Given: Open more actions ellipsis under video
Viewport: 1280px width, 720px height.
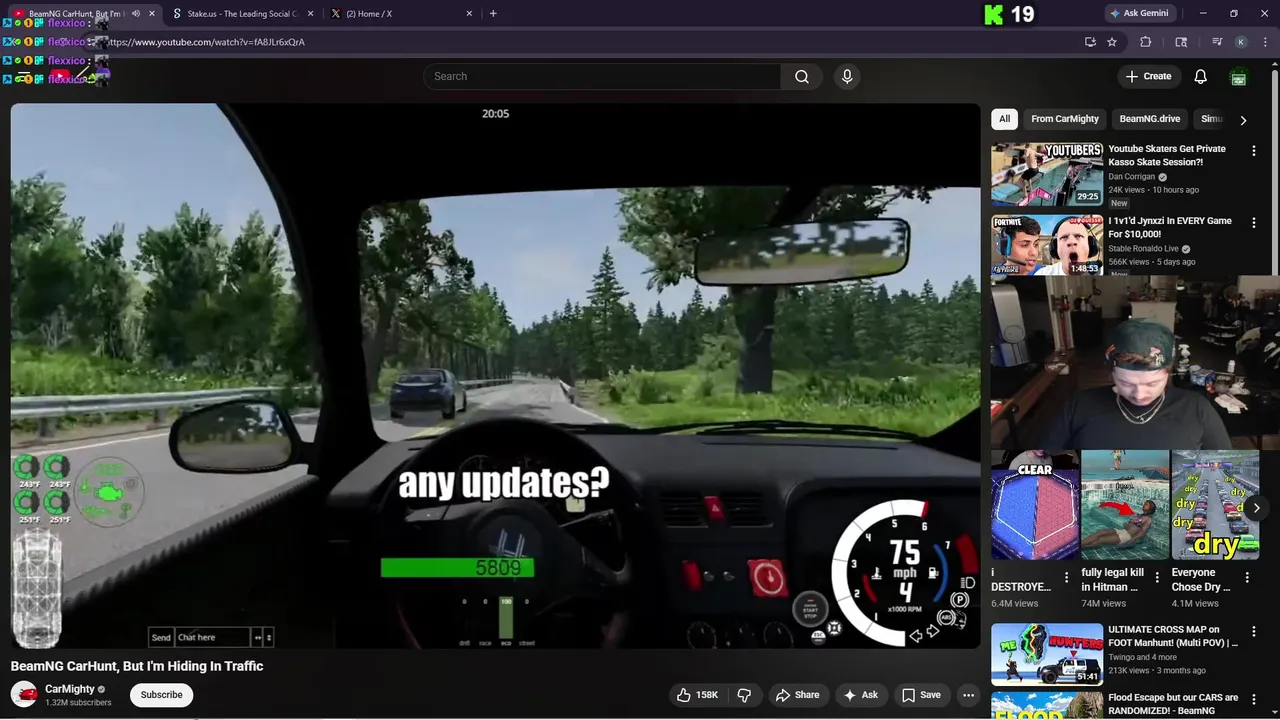Looking at the screenshot, I should [968, 695].
